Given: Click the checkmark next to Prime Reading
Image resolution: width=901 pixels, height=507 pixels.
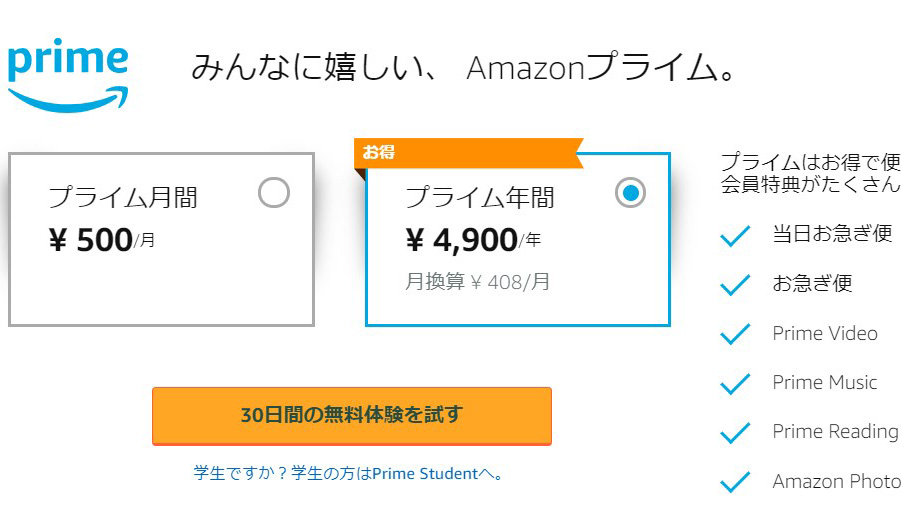Looking at the screenshot, I should point(735,432).
